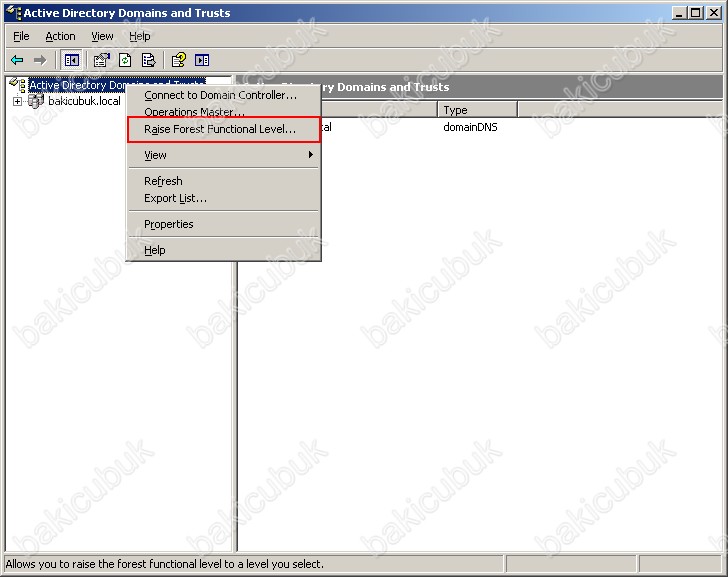Image resolution: width=728 pixels, height=577 pixels.
Task: Select Raise Forest Functional Level...
Action: (223, 129)
